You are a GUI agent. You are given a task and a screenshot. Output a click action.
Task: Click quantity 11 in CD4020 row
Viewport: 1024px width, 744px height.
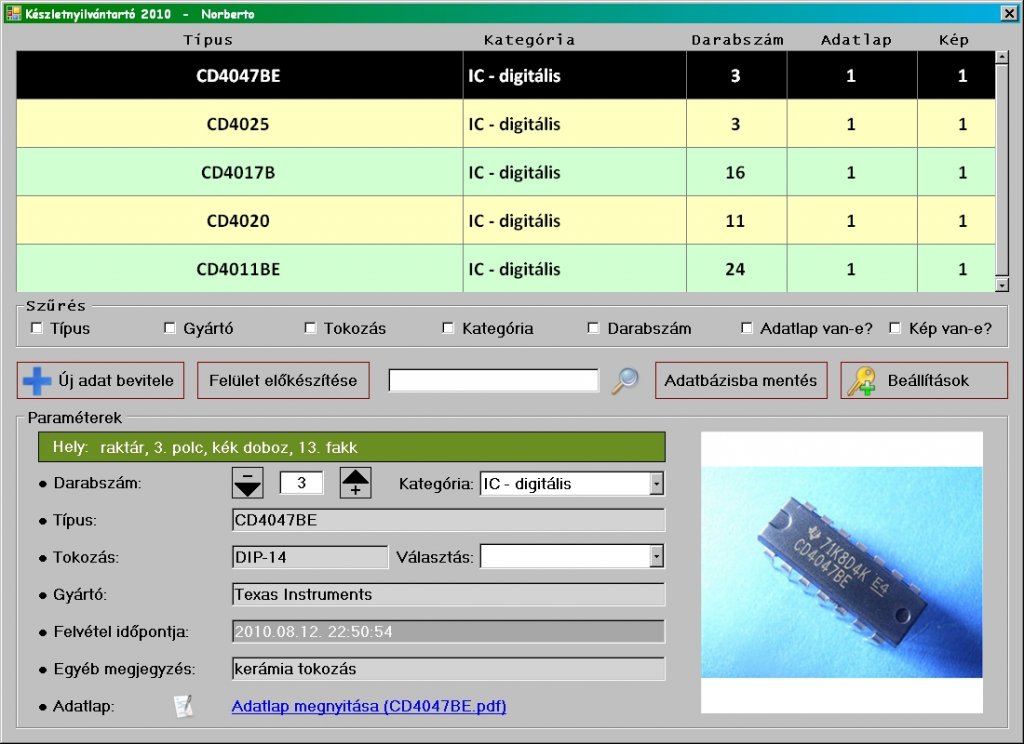(735, 221)
